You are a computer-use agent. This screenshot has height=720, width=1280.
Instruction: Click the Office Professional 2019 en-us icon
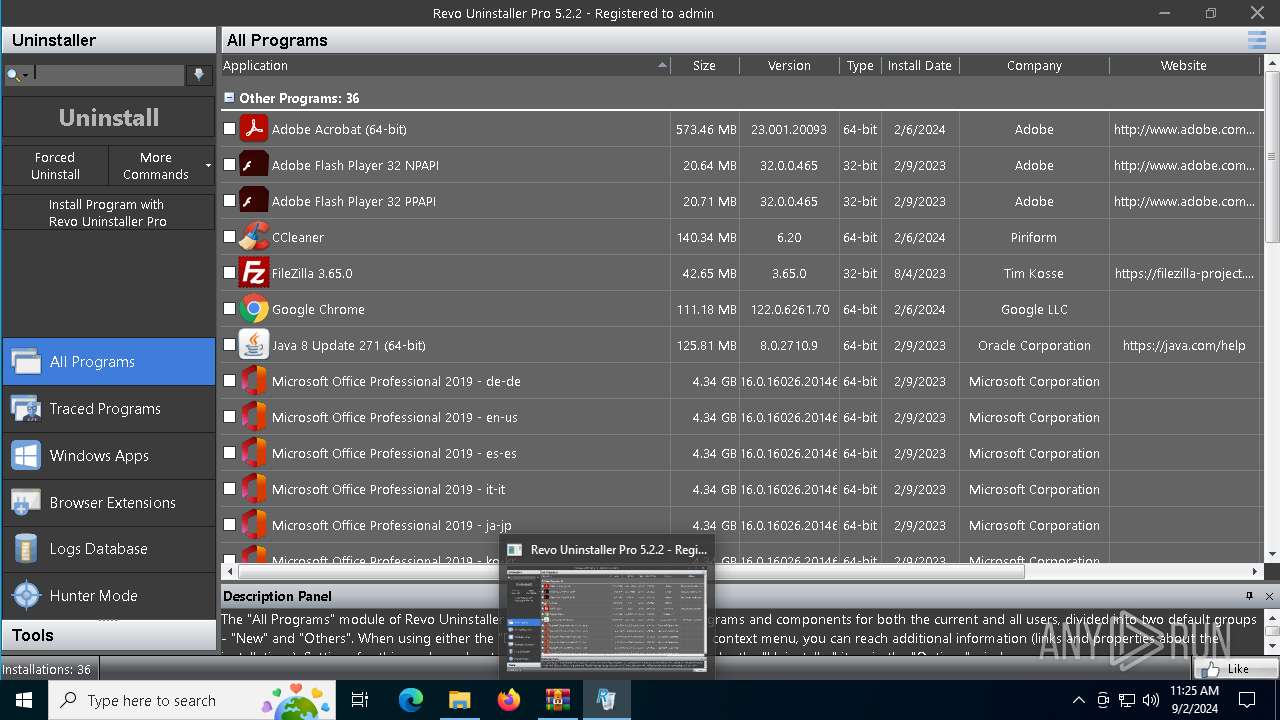coord(254,417)
